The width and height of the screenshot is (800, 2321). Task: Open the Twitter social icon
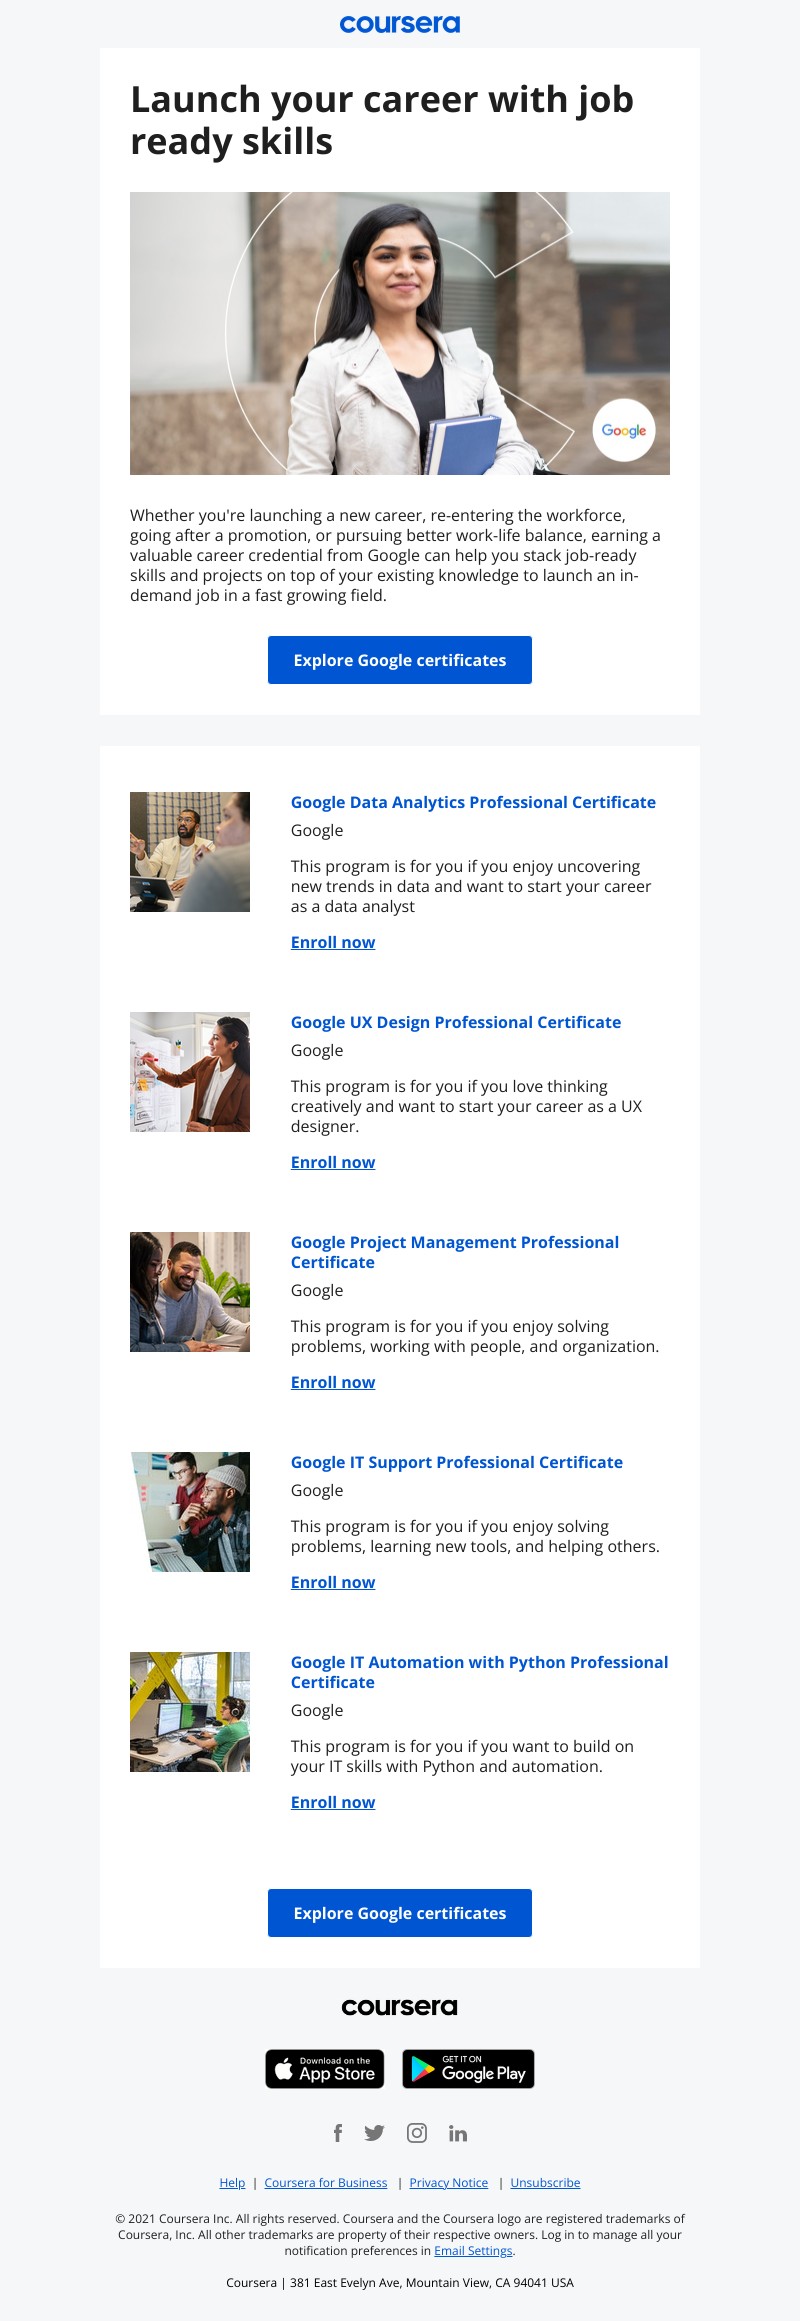click(375, 2133)
